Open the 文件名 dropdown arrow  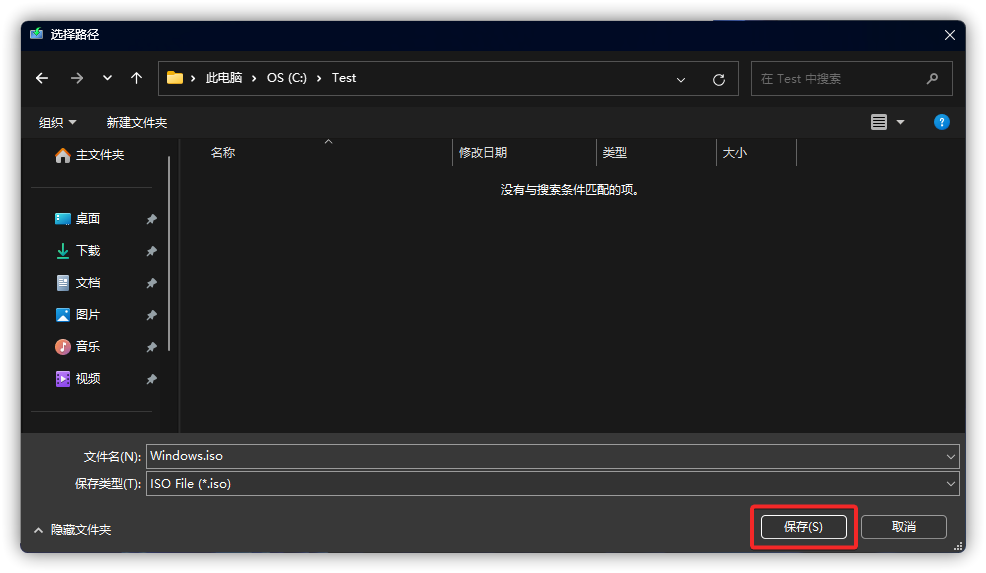951,457
